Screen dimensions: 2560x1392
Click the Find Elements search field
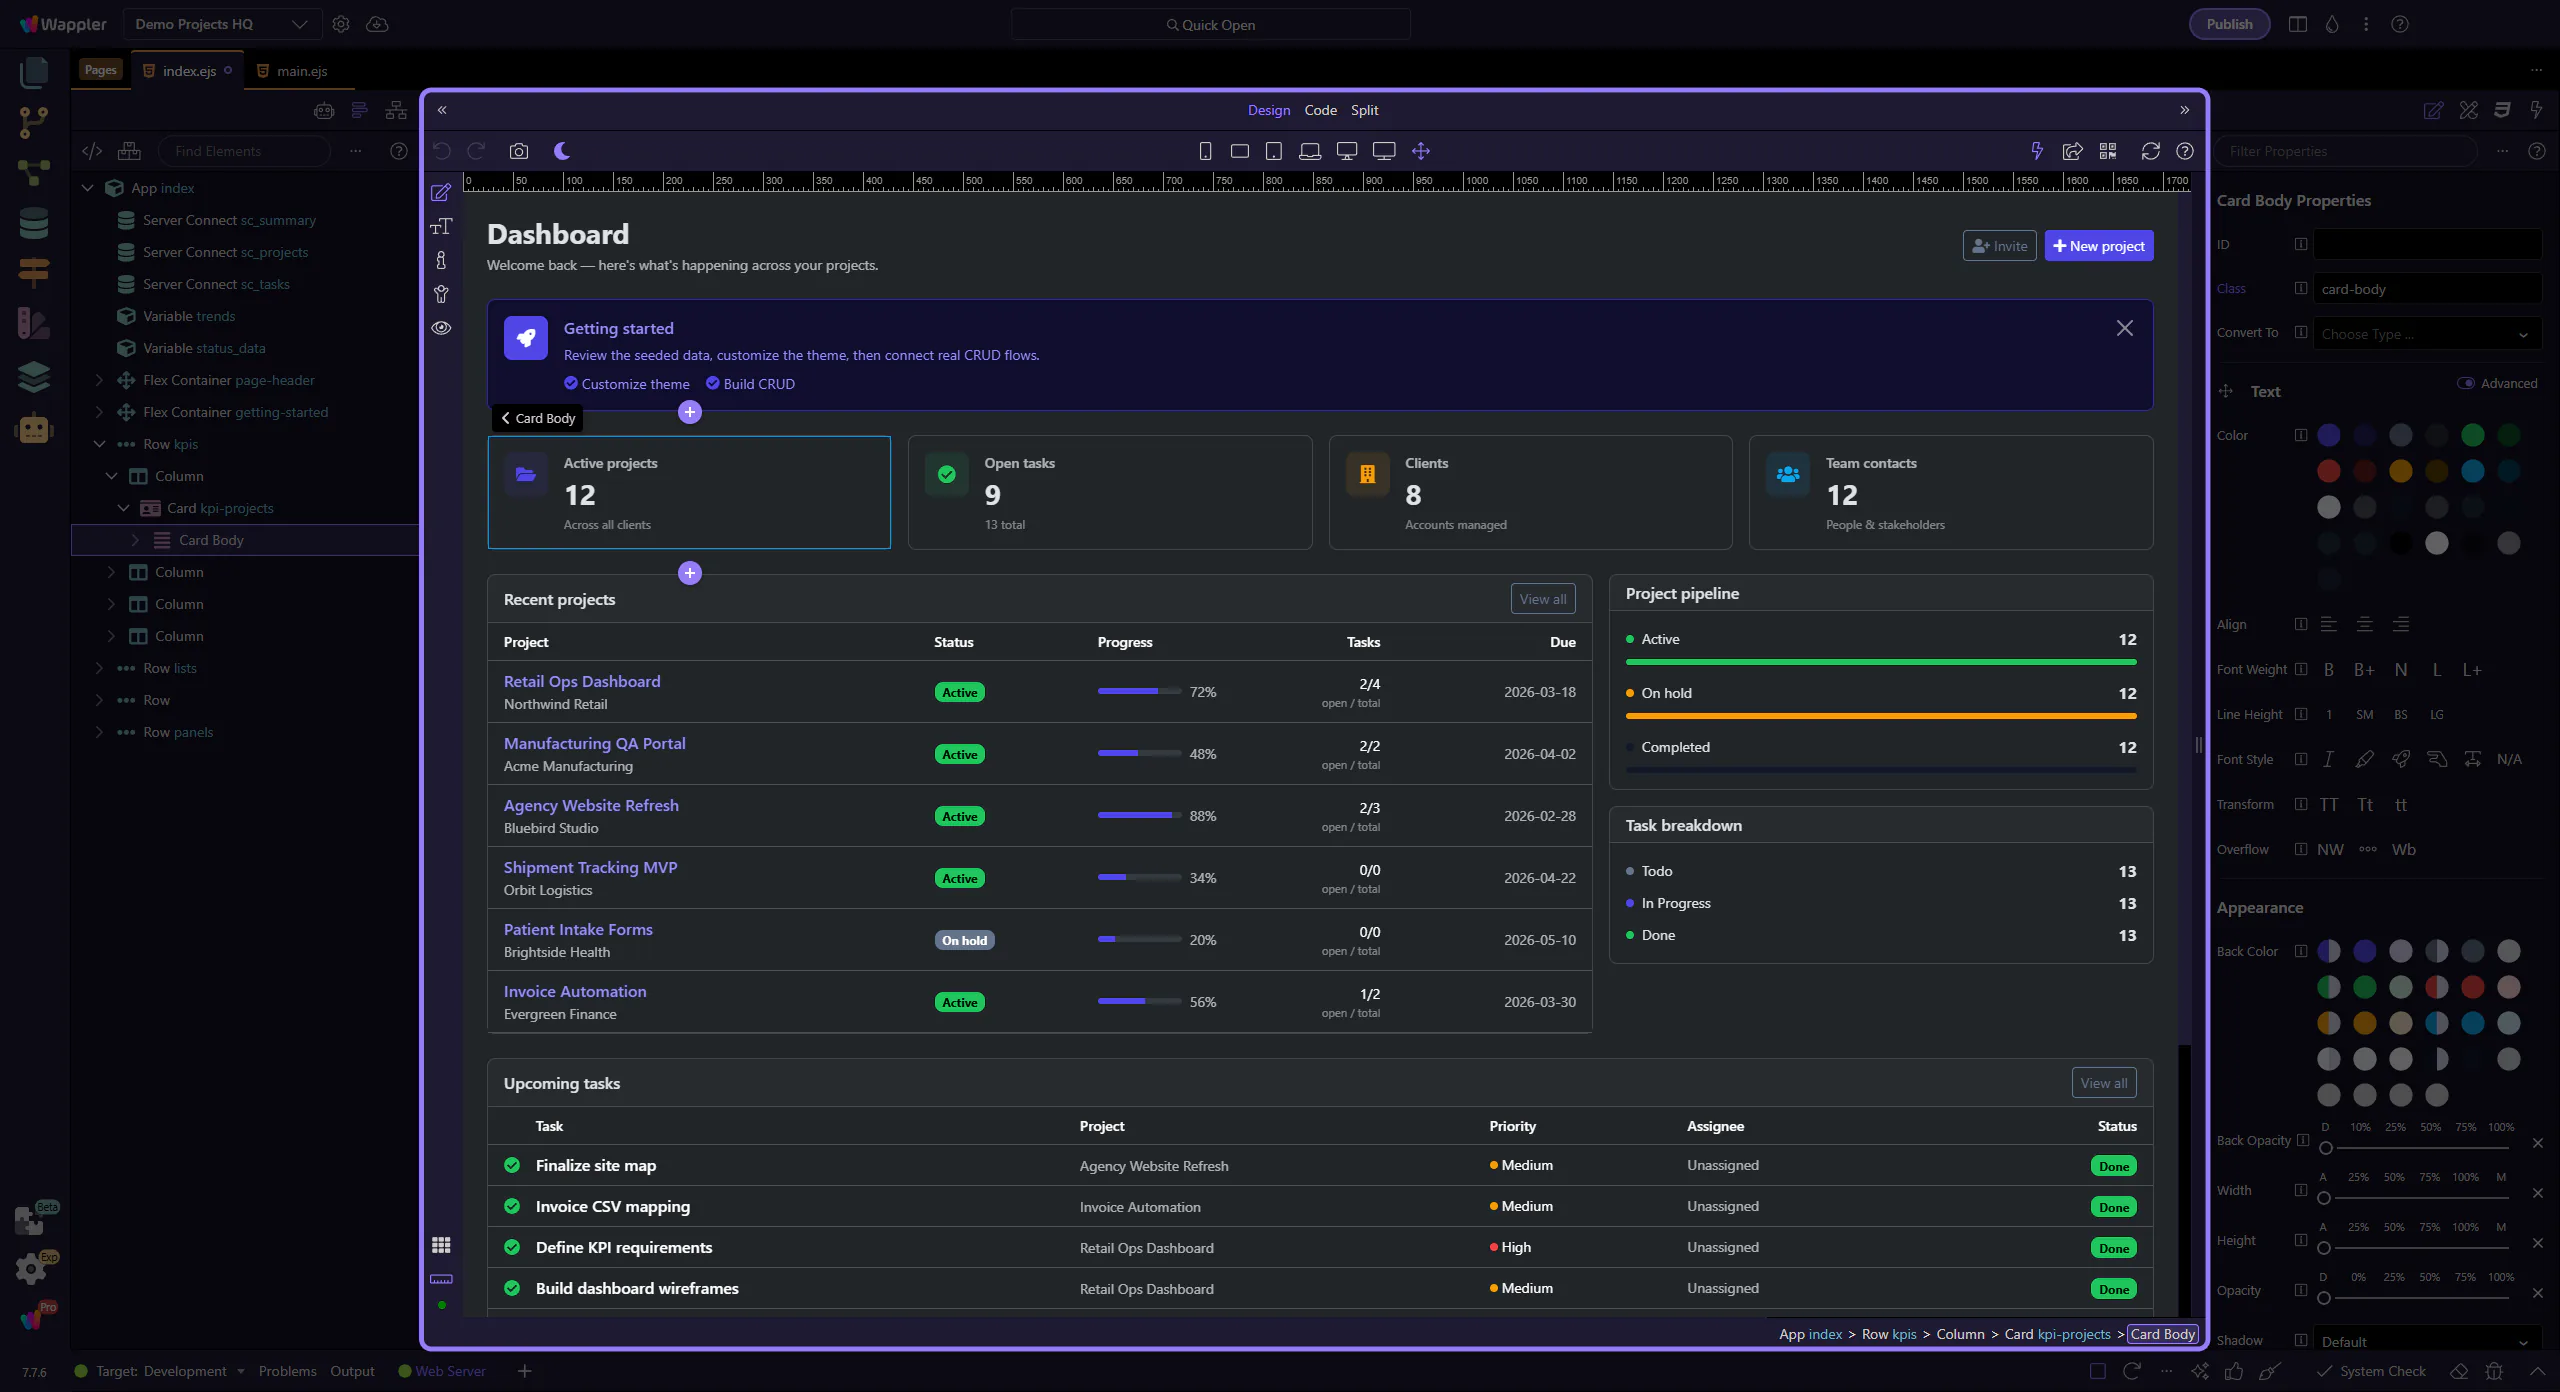(245, 151)
